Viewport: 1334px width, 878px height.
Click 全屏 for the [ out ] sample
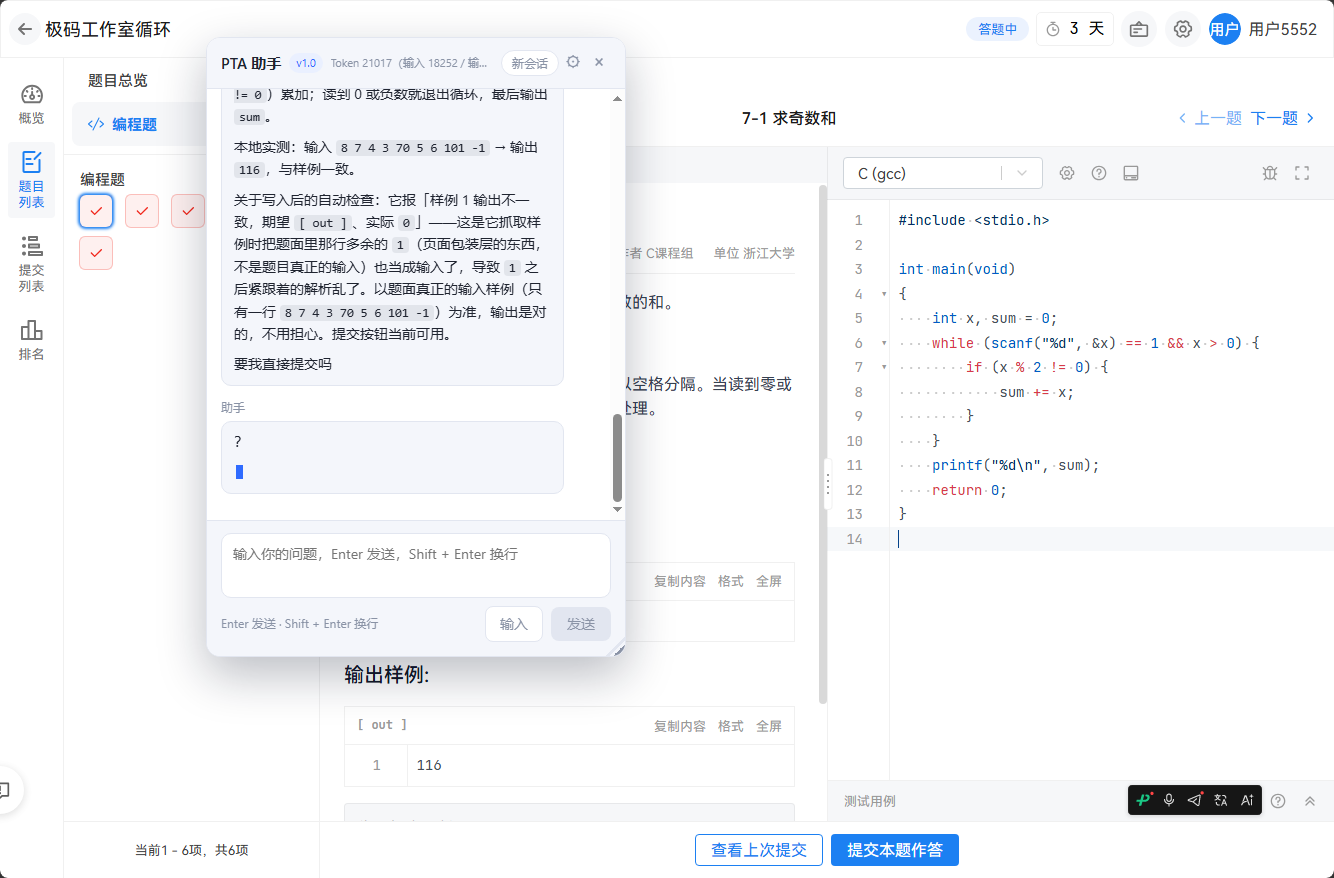[769, 726]
